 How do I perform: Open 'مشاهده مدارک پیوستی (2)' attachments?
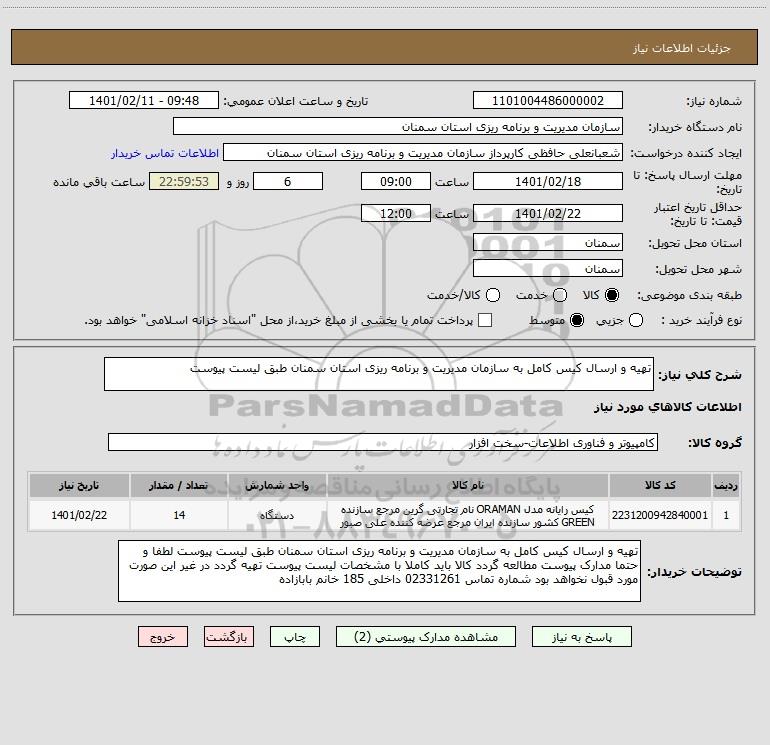tap(426, 637)
